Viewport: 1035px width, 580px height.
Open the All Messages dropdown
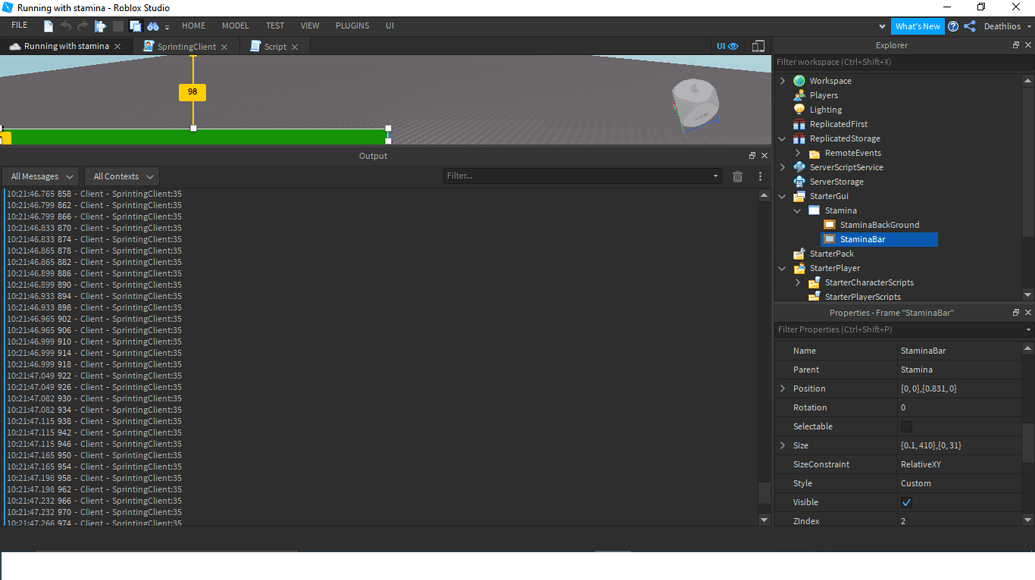(x=40, y=175)
